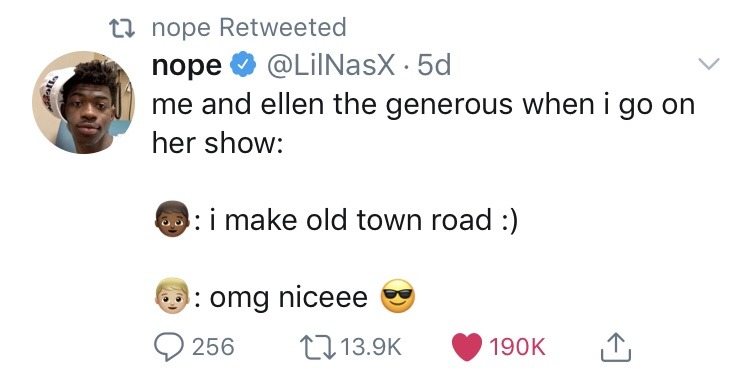Open the @LilNasX handle link
This screenshot has width=750, height=382.
331,65
